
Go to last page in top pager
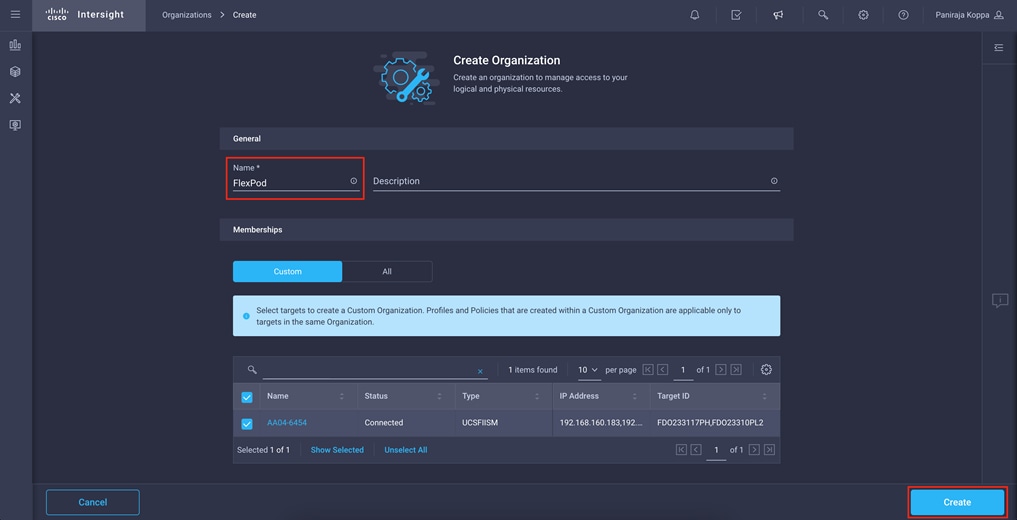click(x=736, y=370)
